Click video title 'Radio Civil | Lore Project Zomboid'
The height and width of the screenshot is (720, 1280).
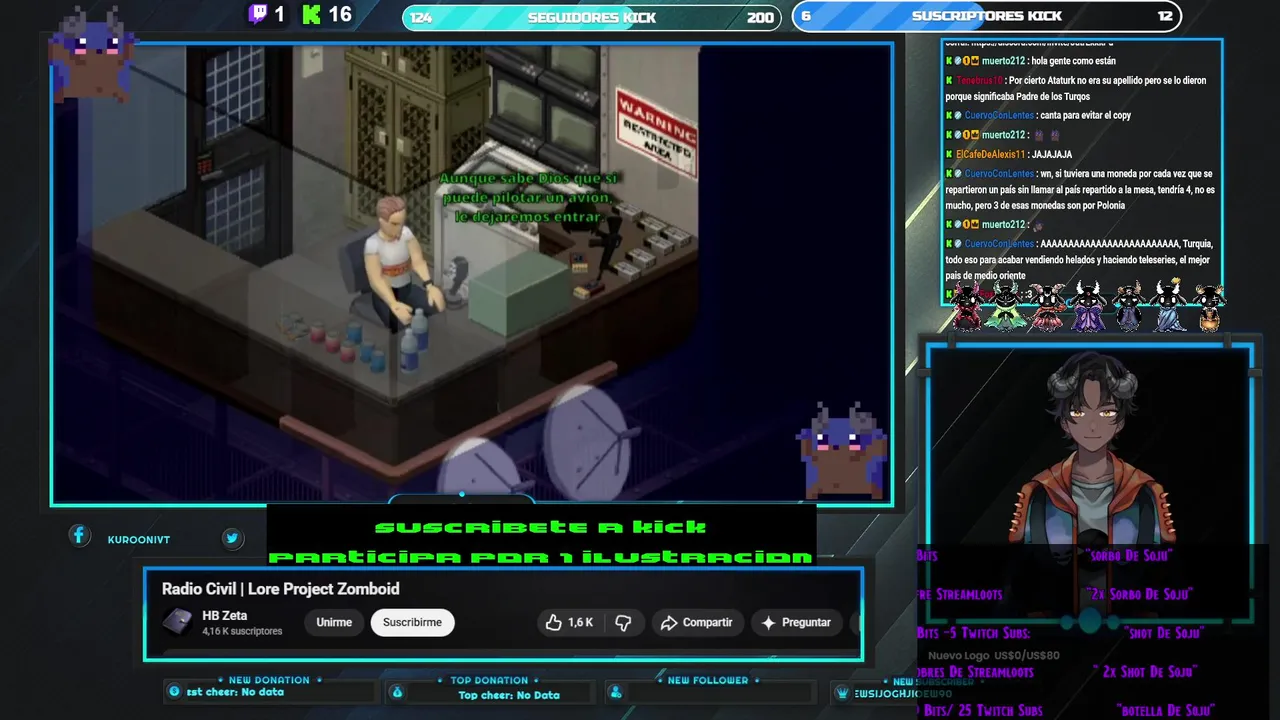tap(281, 589)
